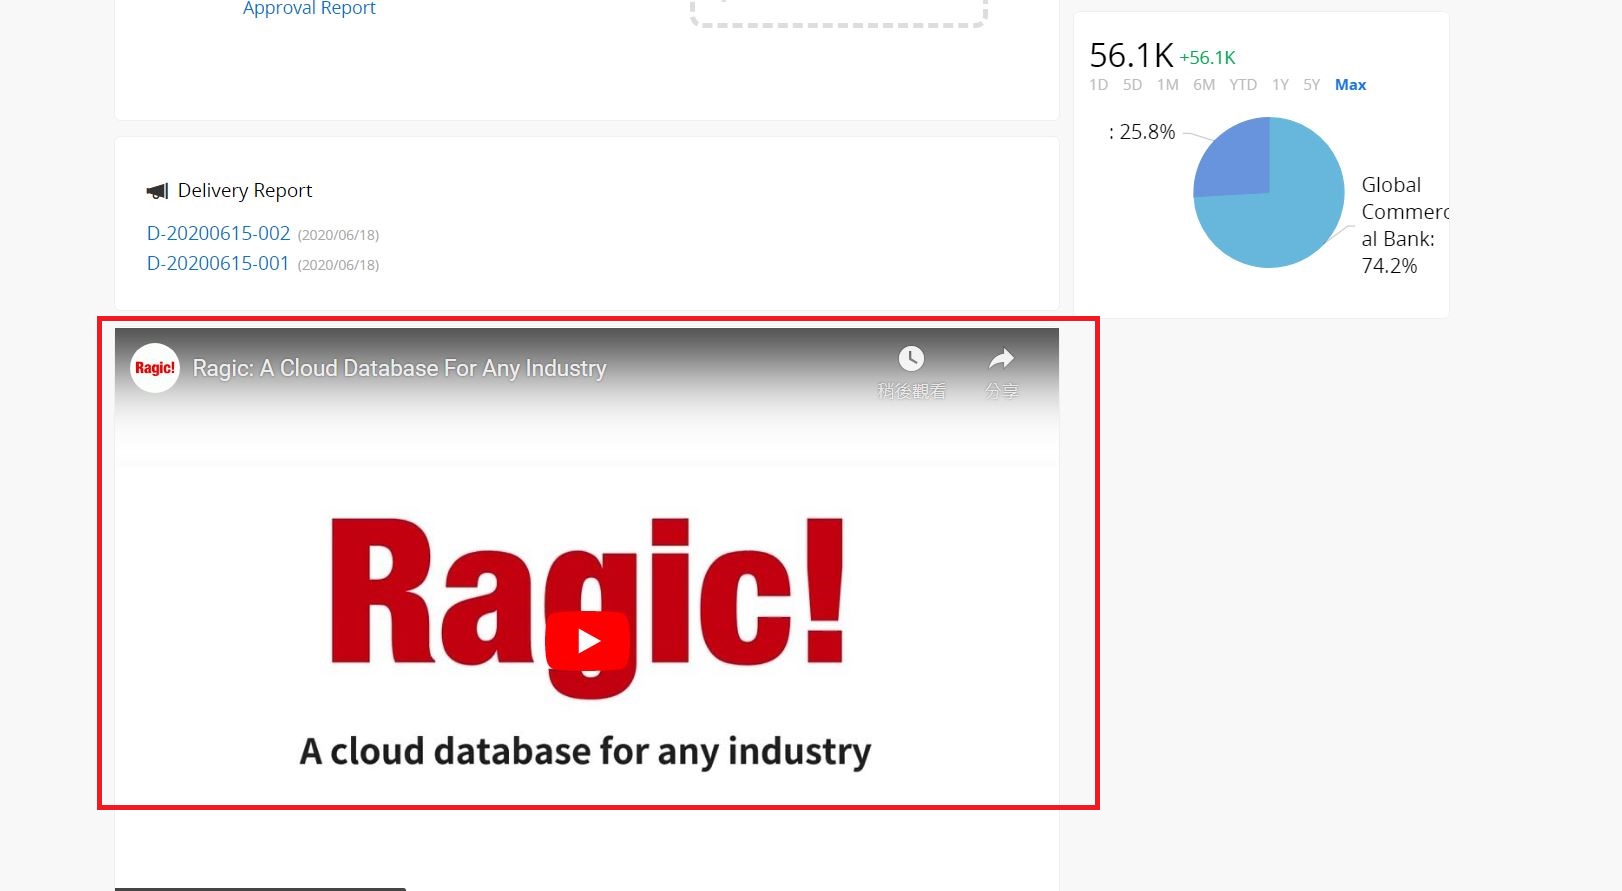
Task: Select the 1D time range
Action: click(1098, 85)
